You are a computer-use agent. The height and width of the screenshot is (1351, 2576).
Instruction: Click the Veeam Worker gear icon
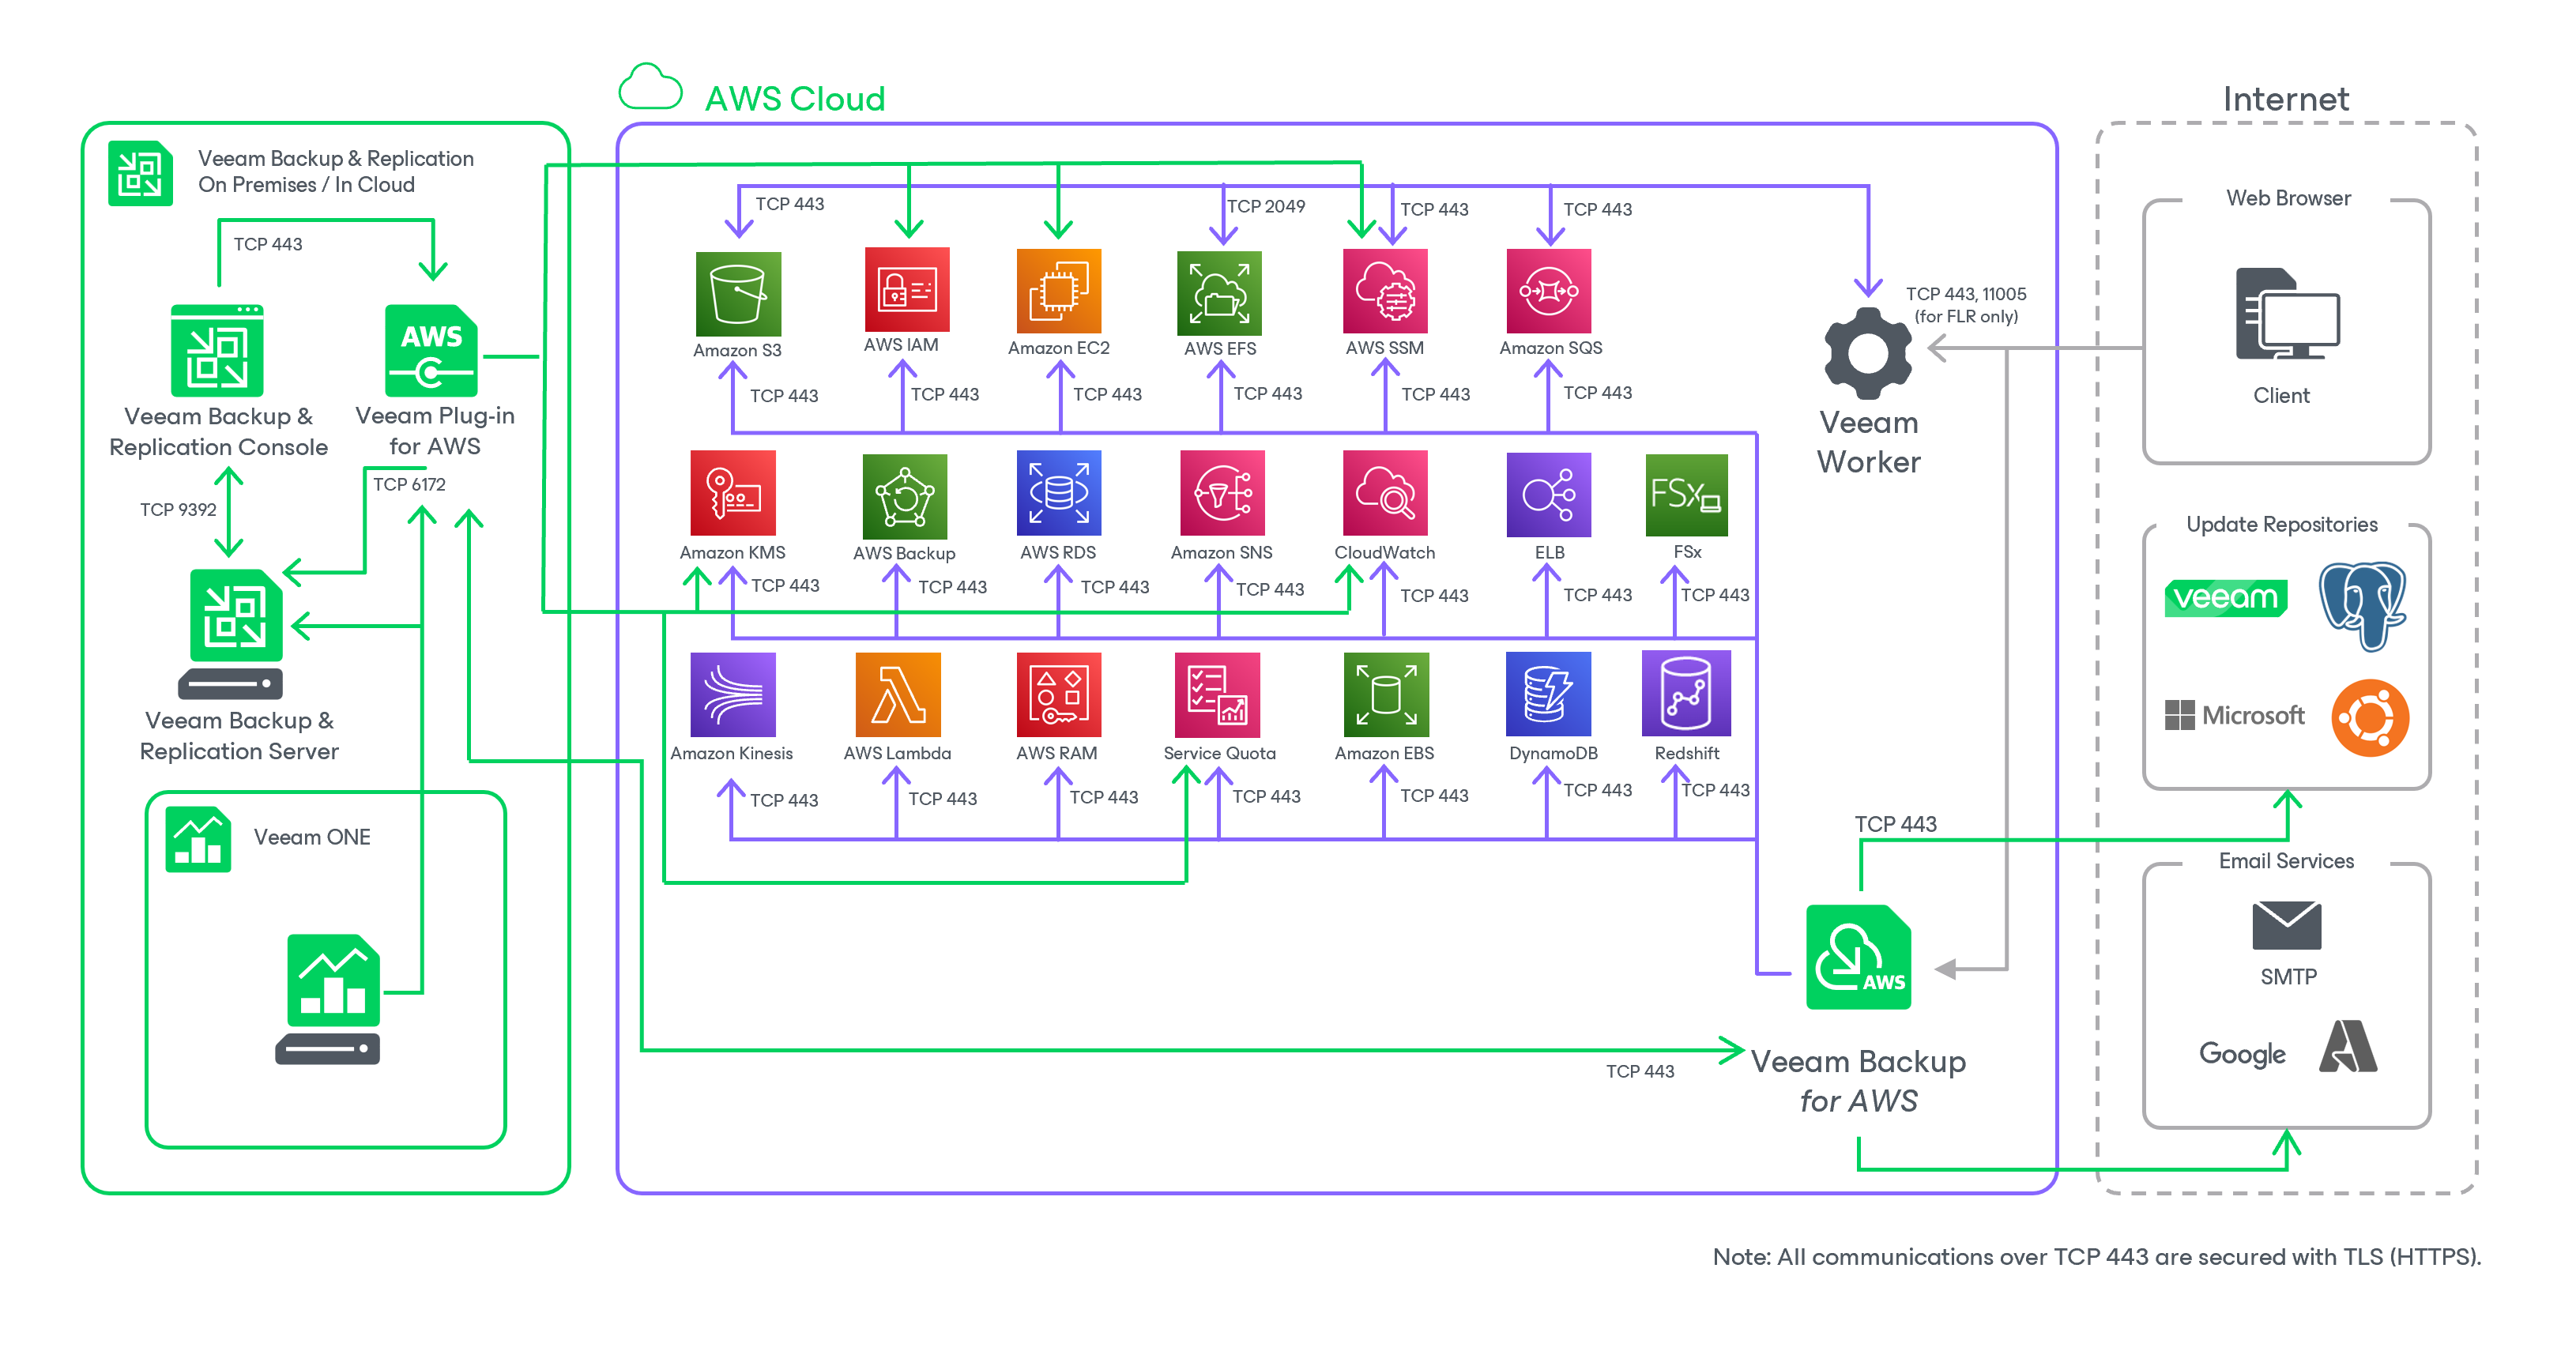[x=1868, y=354]
